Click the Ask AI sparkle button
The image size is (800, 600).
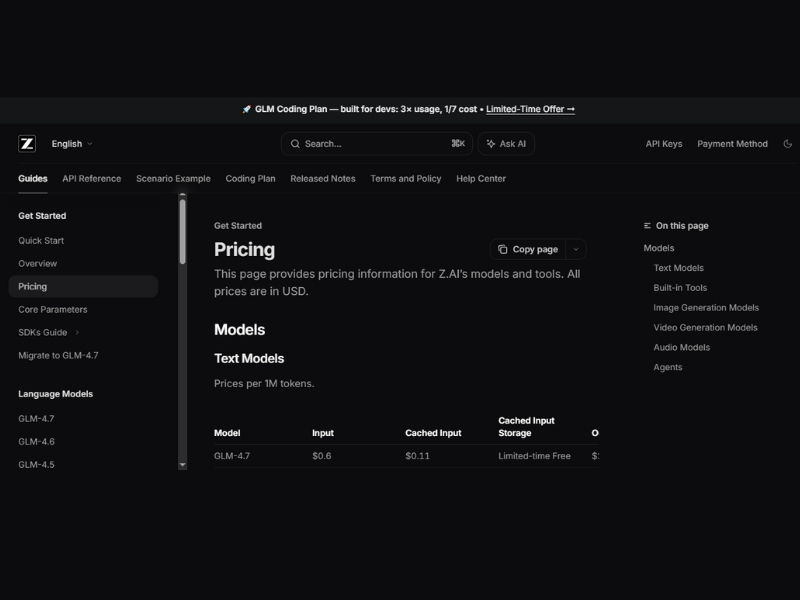click(x=506, y=144)
